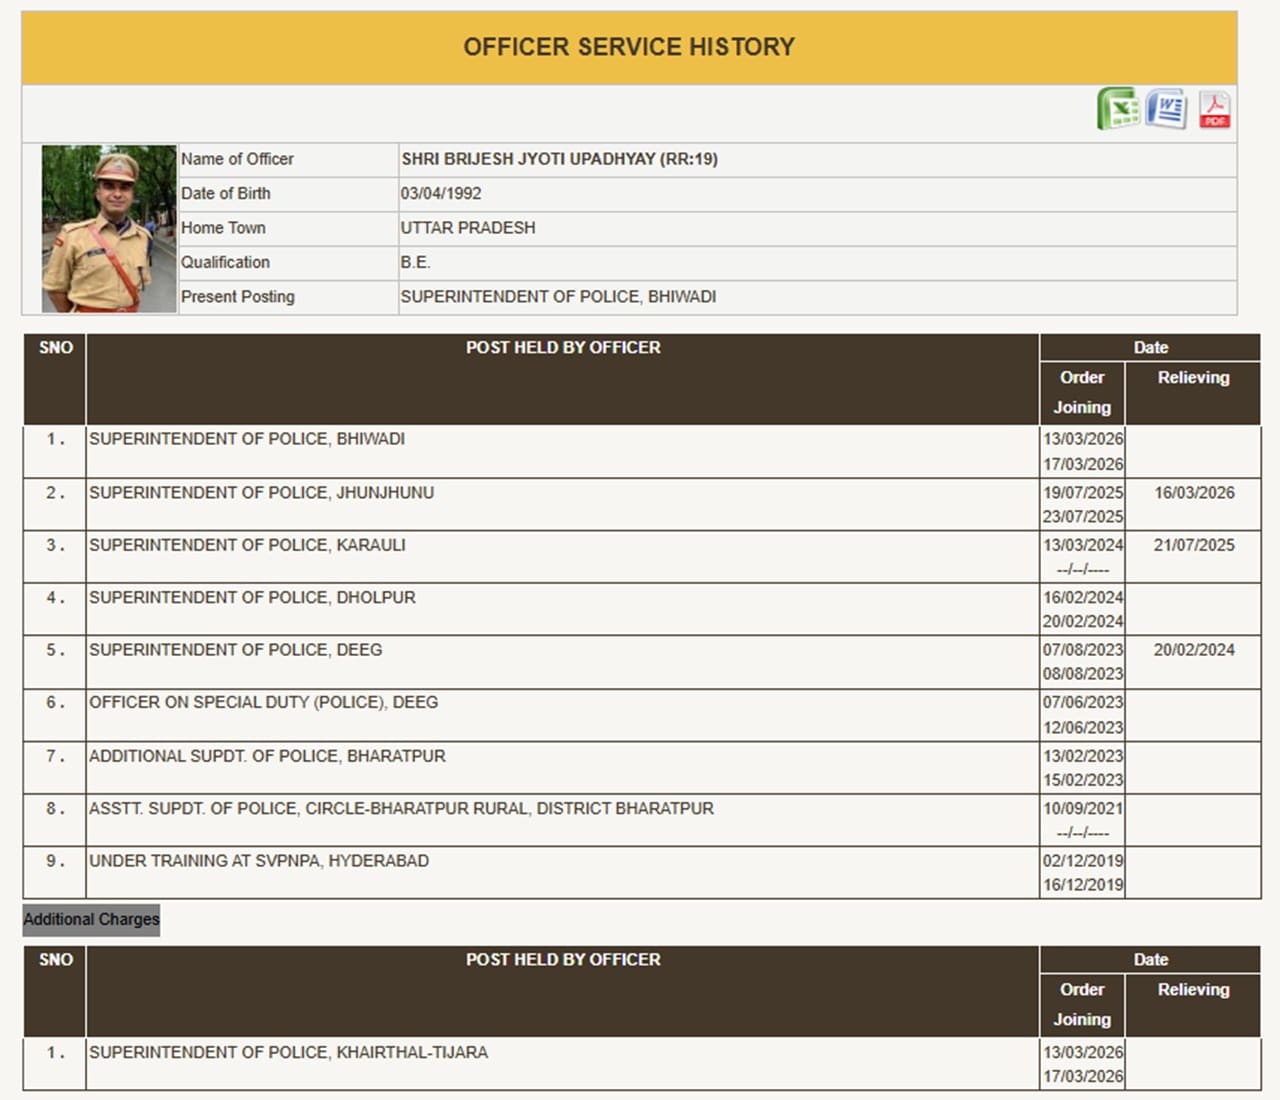The image size is (1280, 1100).
Task: Click row 1 post SUPERINTENDENT OF POLICE, BHIWADI in service history
Action: [x=247, y=439]
